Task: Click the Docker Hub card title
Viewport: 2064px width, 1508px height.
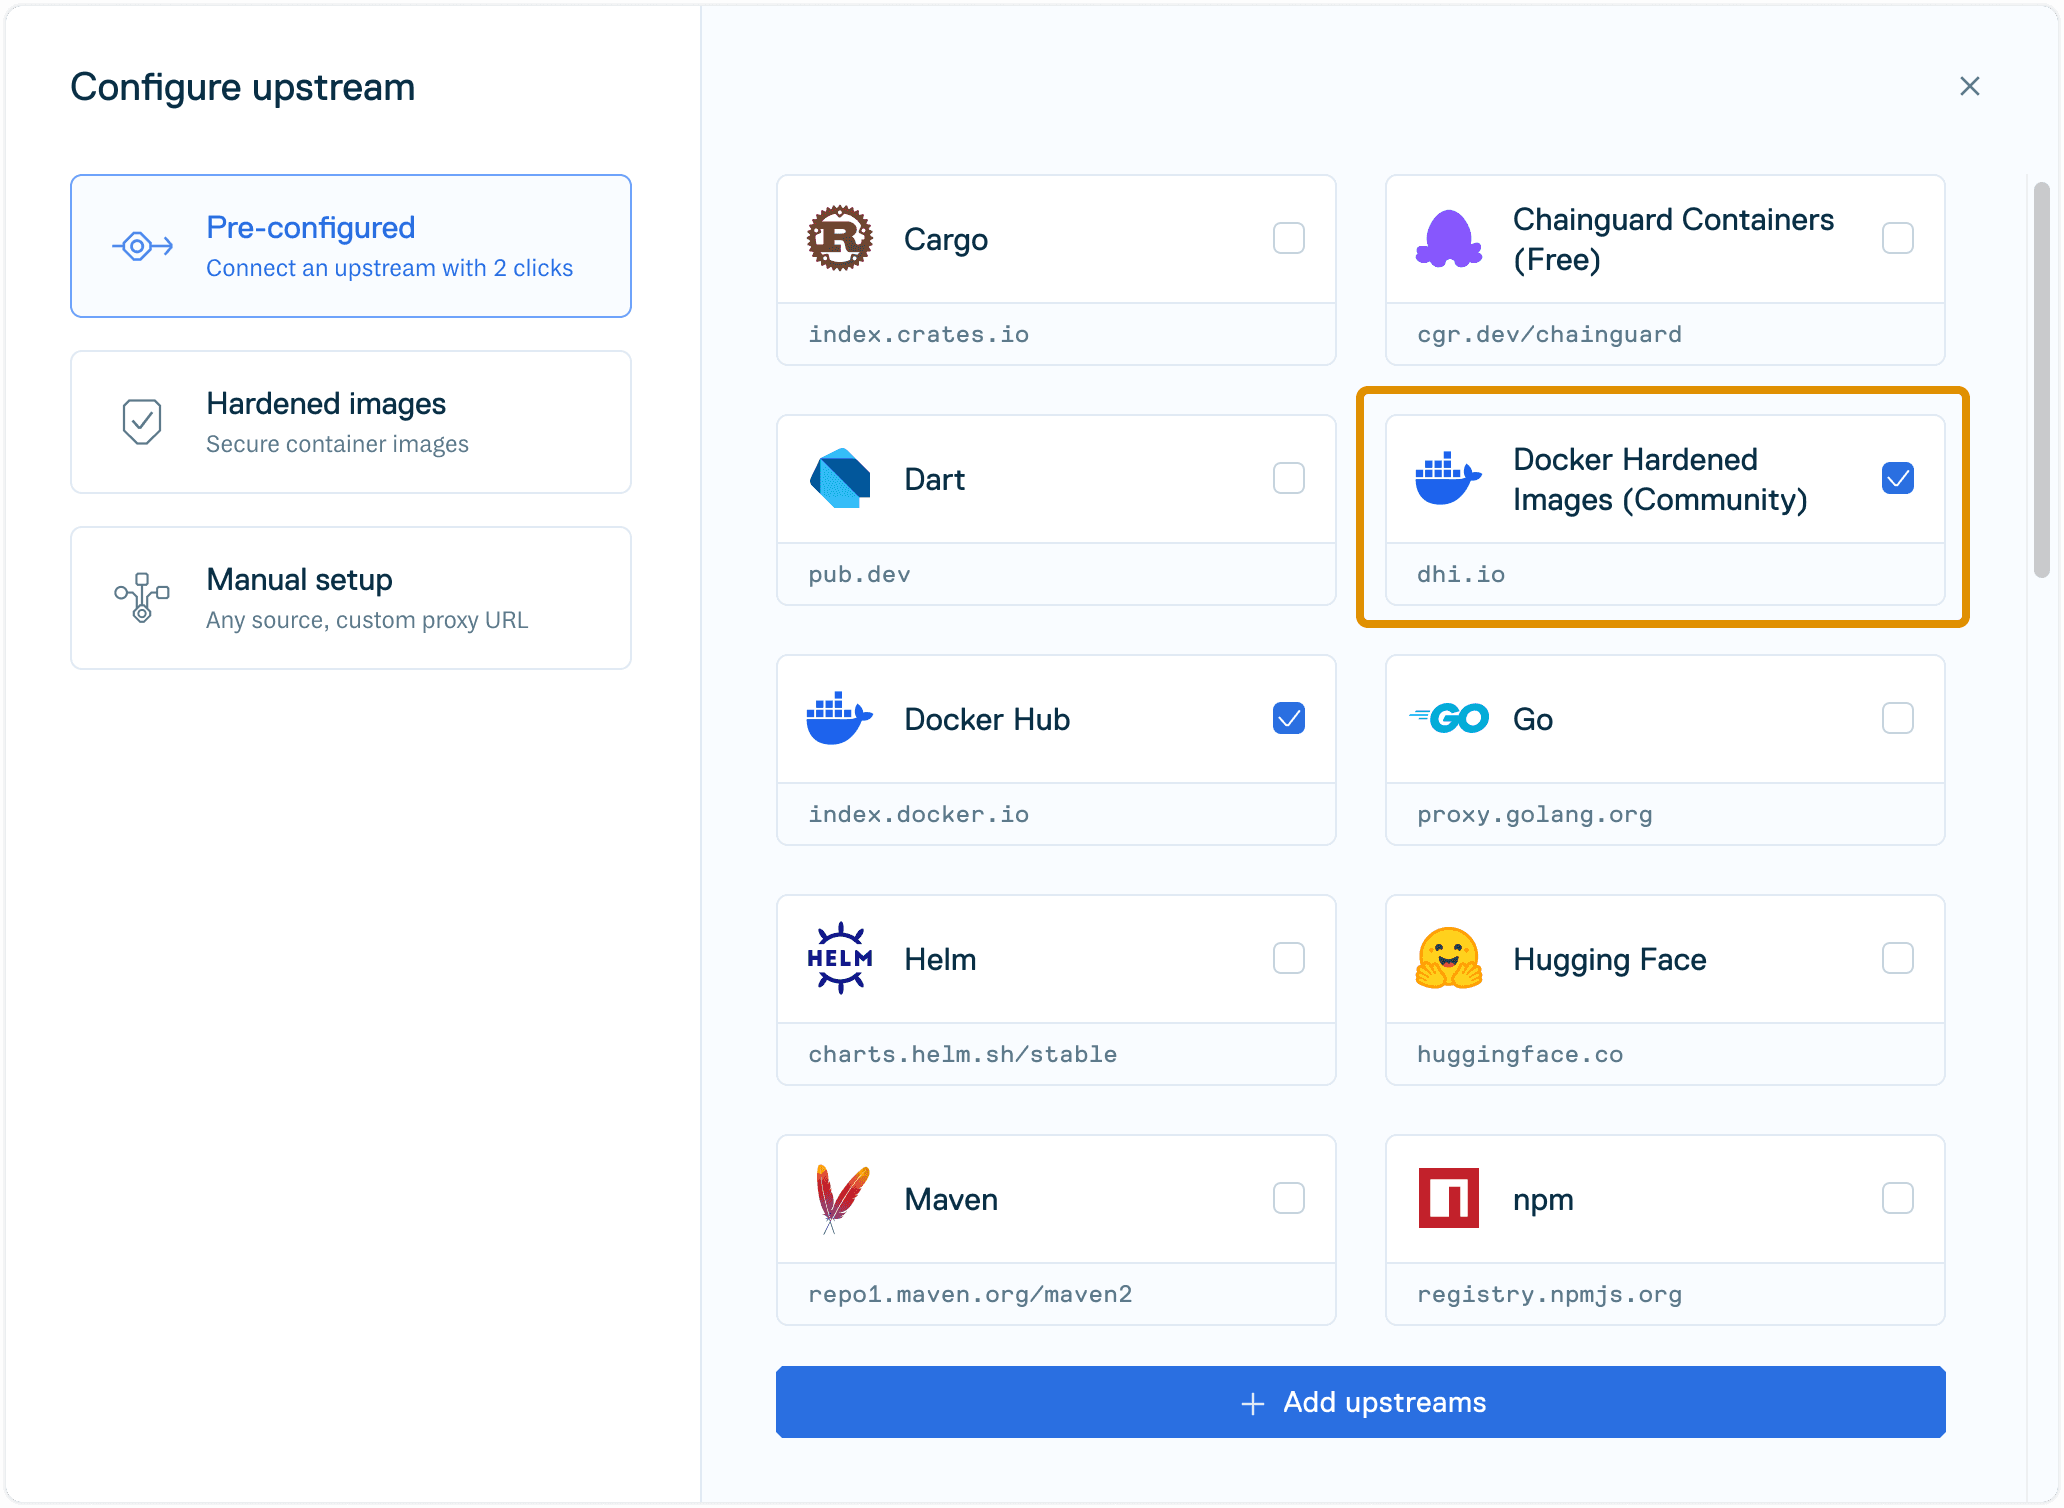Action: click(987, 719)
